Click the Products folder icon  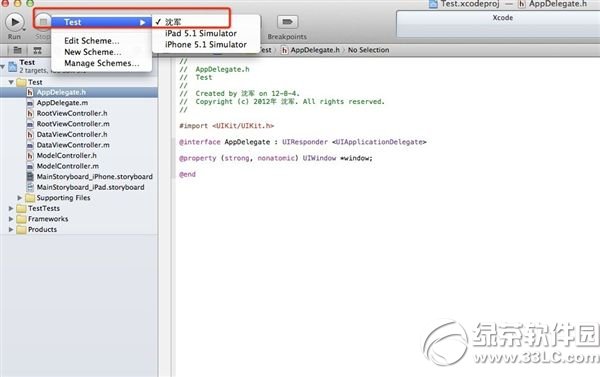21,230
